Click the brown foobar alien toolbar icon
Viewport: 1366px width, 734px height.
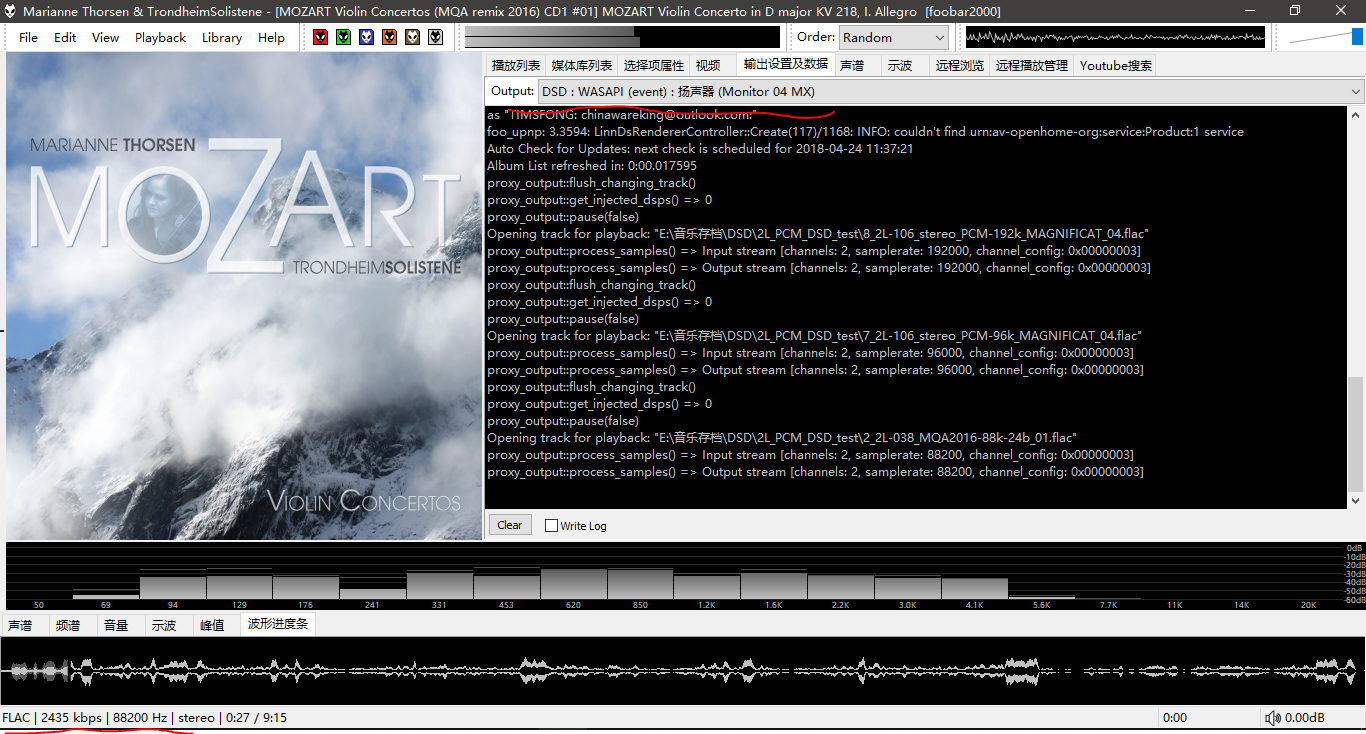coord(412,37)
